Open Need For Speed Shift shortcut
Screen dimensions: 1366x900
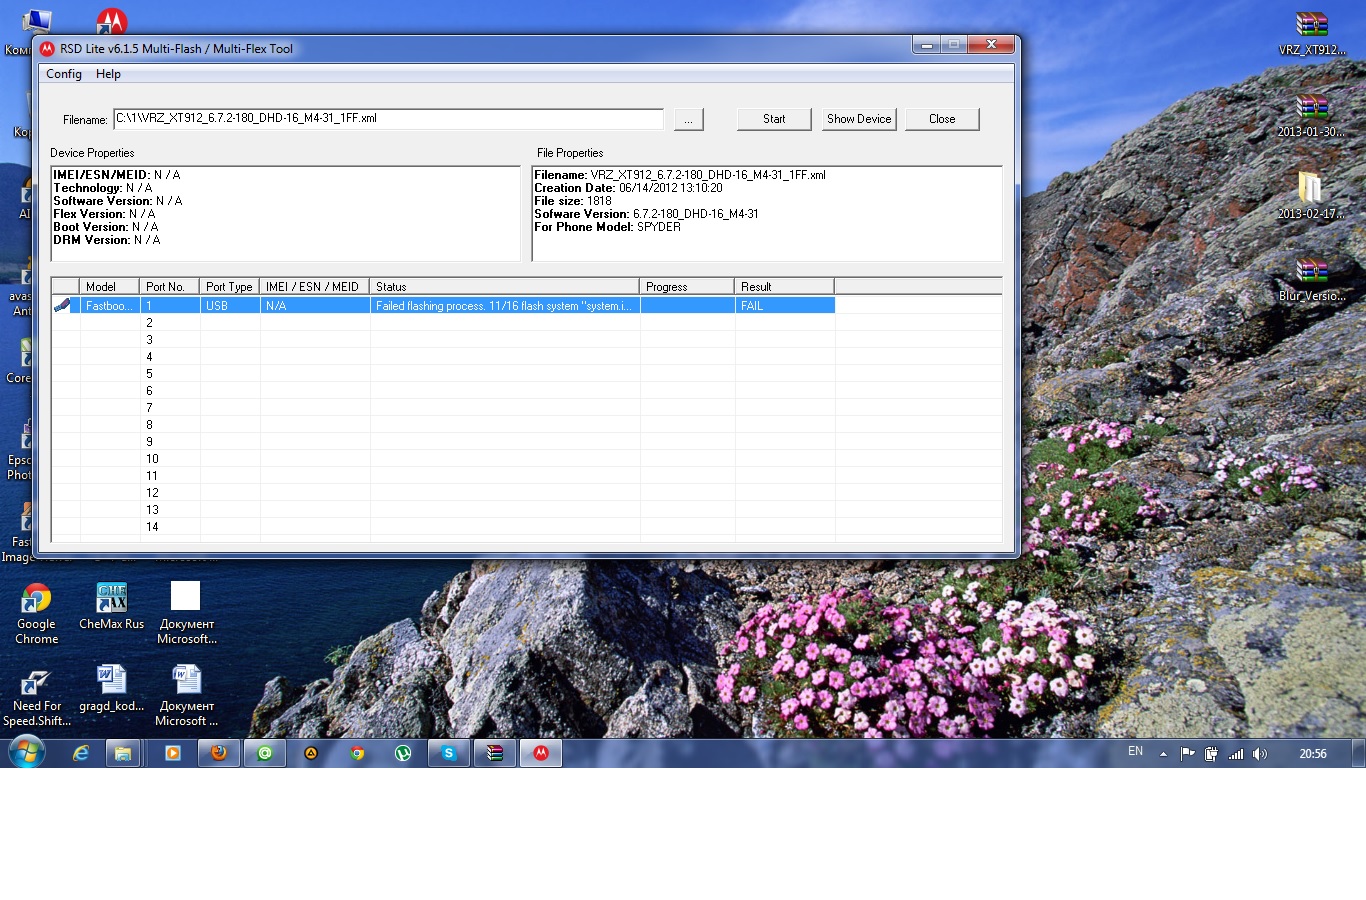(x=36, y=696)
